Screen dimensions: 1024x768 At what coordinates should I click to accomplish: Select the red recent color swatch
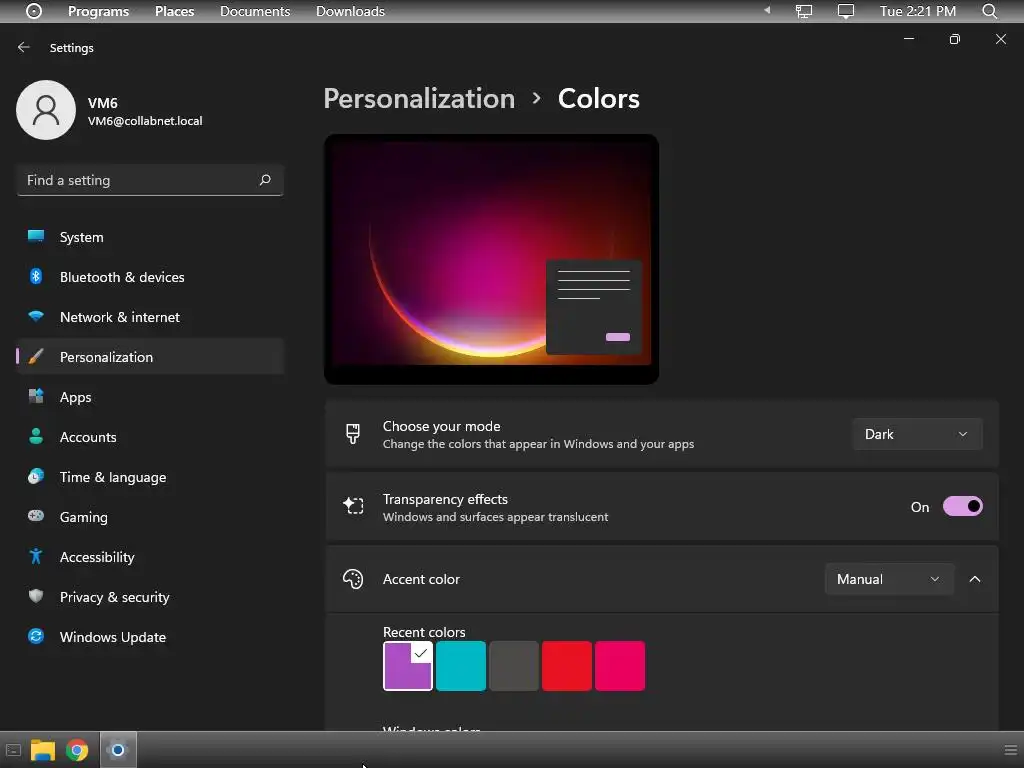[567, 665]
